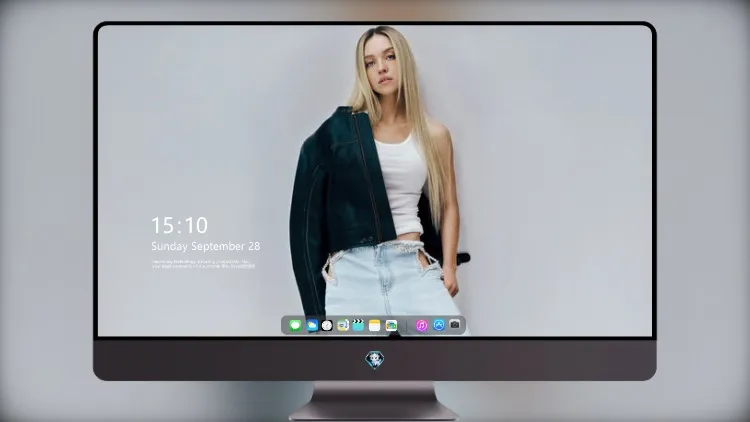Viewport: 750px width, 422px height.
Task: Open the Weather app in dock
Action: [311, 326]
